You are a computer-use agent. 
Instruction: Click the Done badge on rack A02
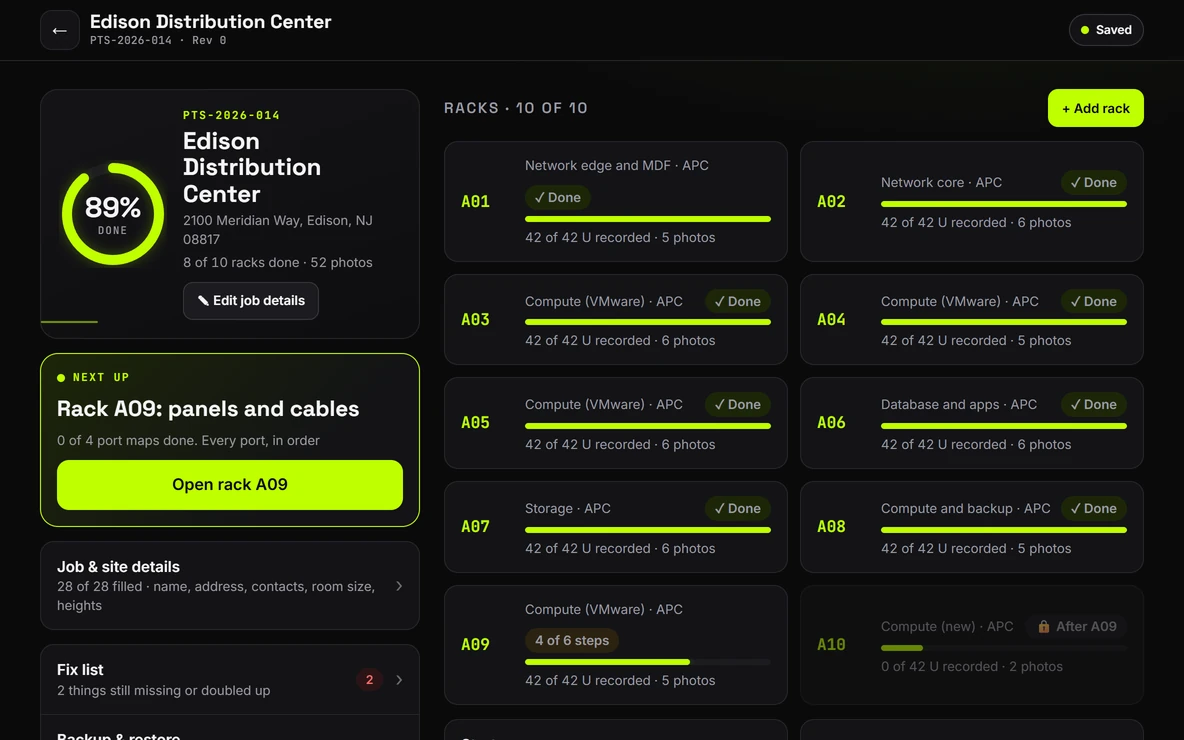click(1093, 183)
